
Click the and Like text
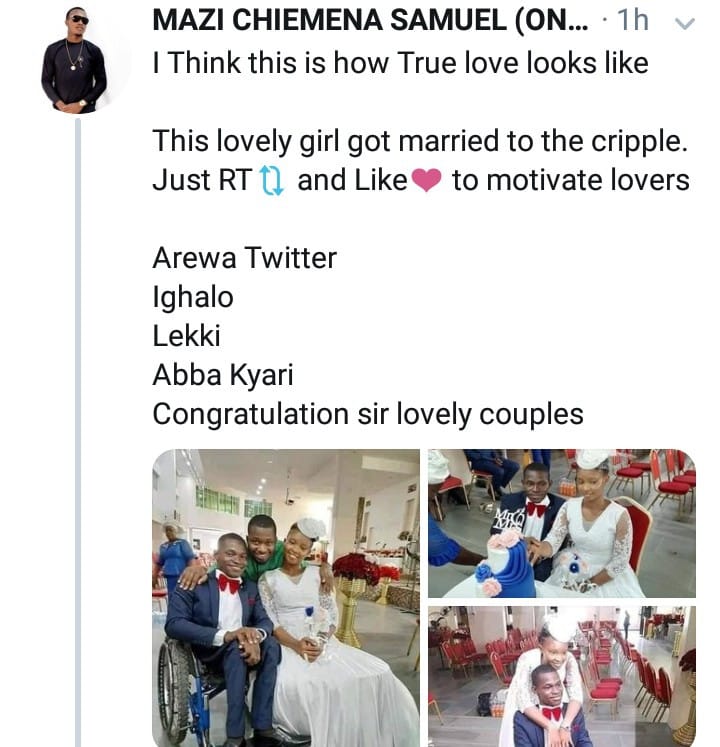coord(352,181)
